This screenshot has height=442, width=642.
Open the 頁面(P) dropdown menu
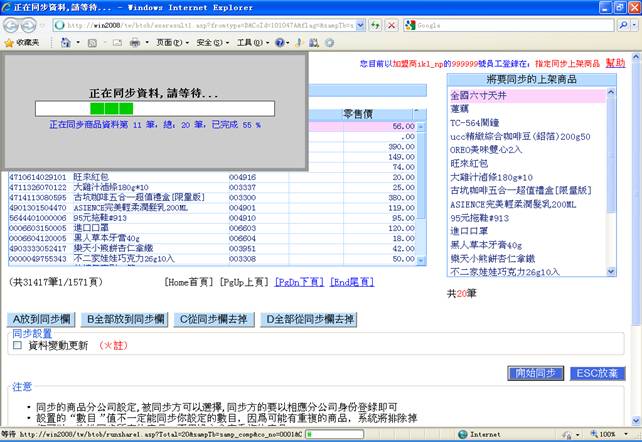(165, 44)
